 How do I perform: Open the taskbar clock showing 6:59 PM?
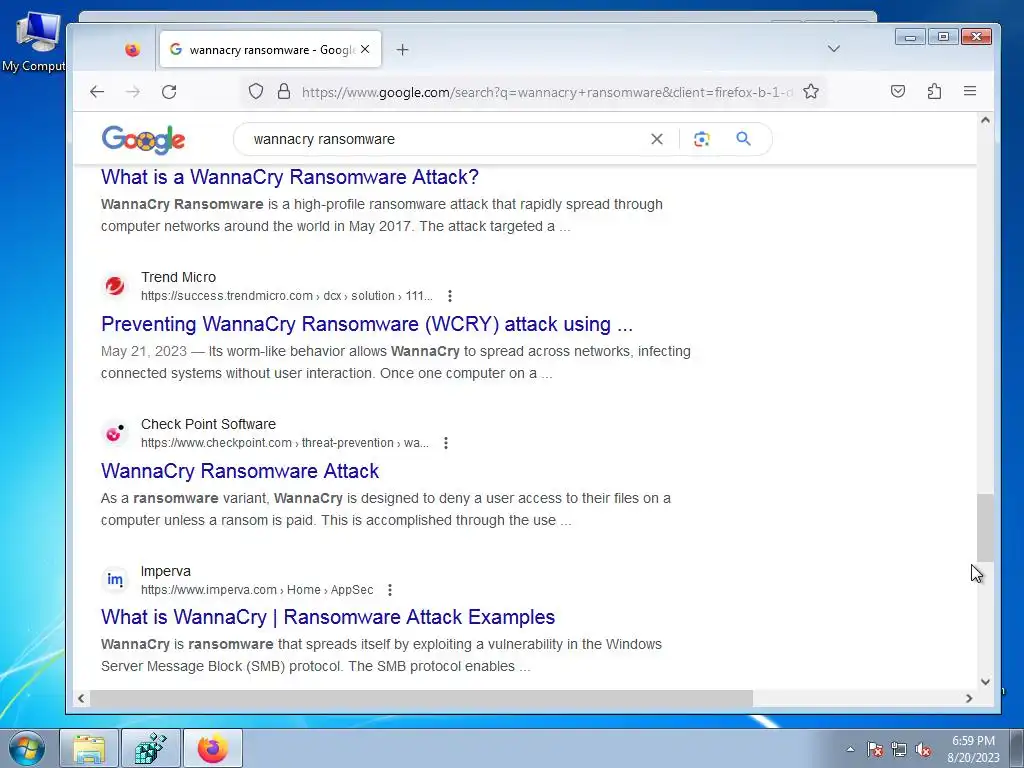(973, 749)
